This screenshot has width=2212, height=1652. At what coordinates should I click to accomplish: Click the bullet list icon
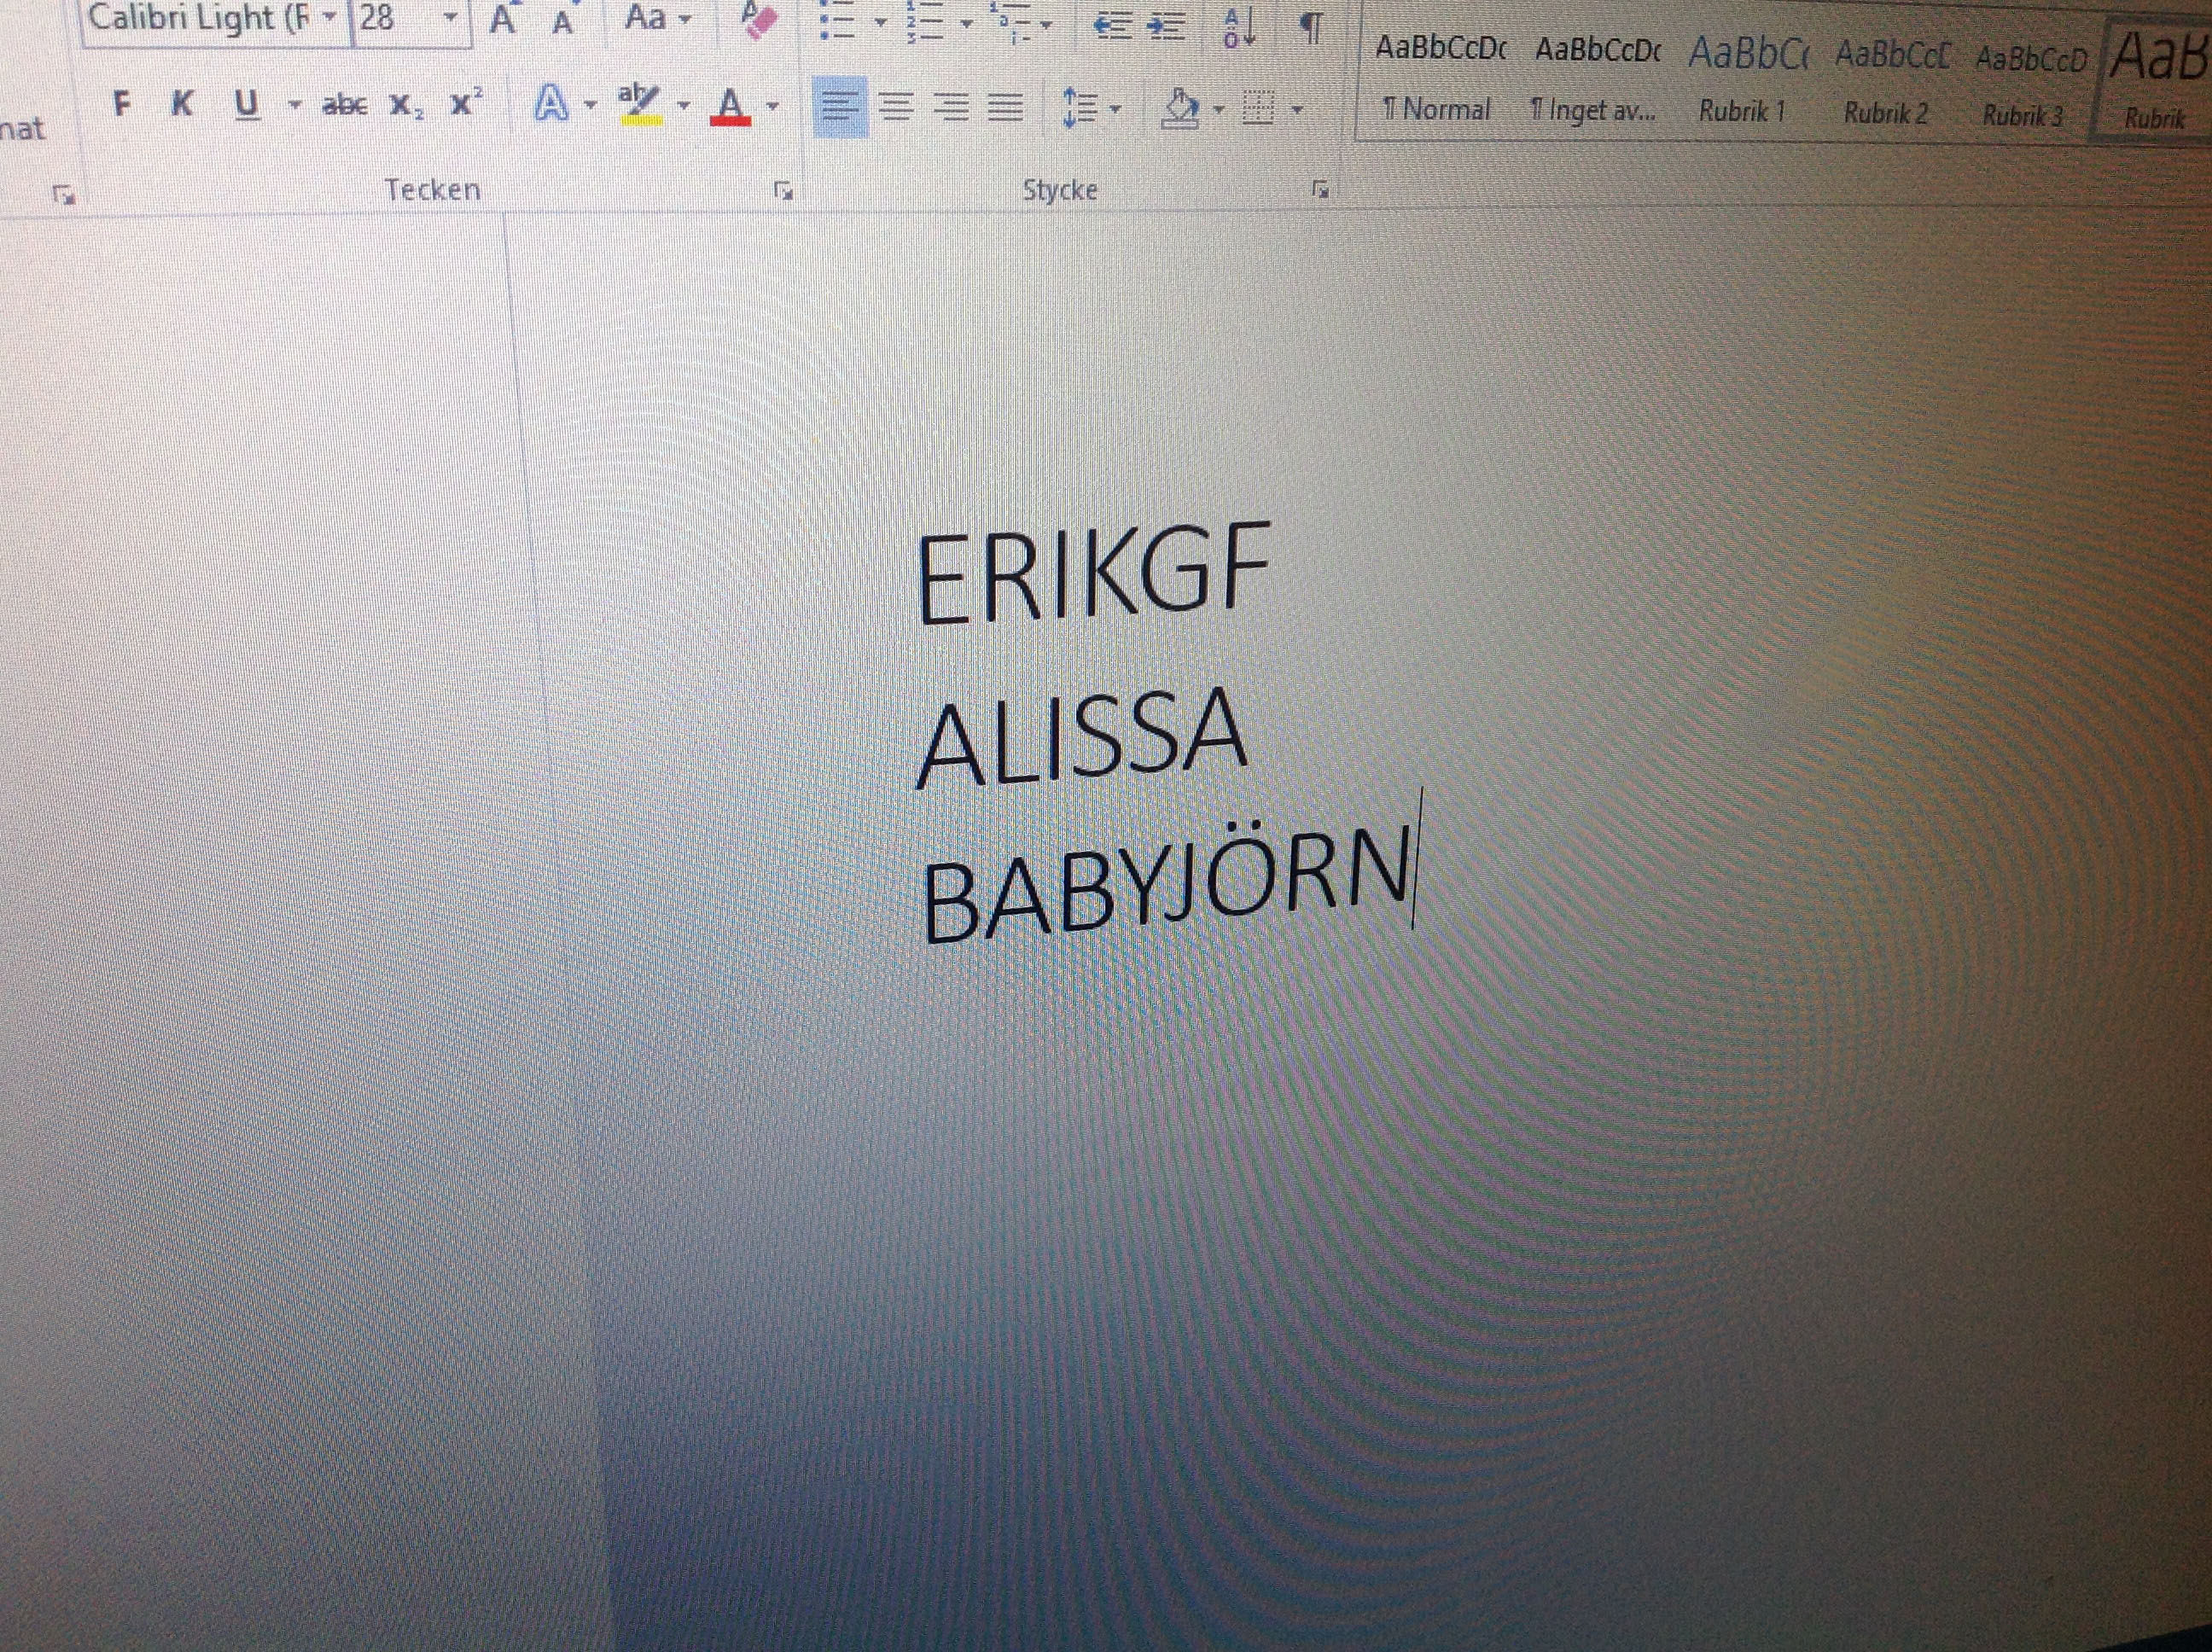point(838,24)
